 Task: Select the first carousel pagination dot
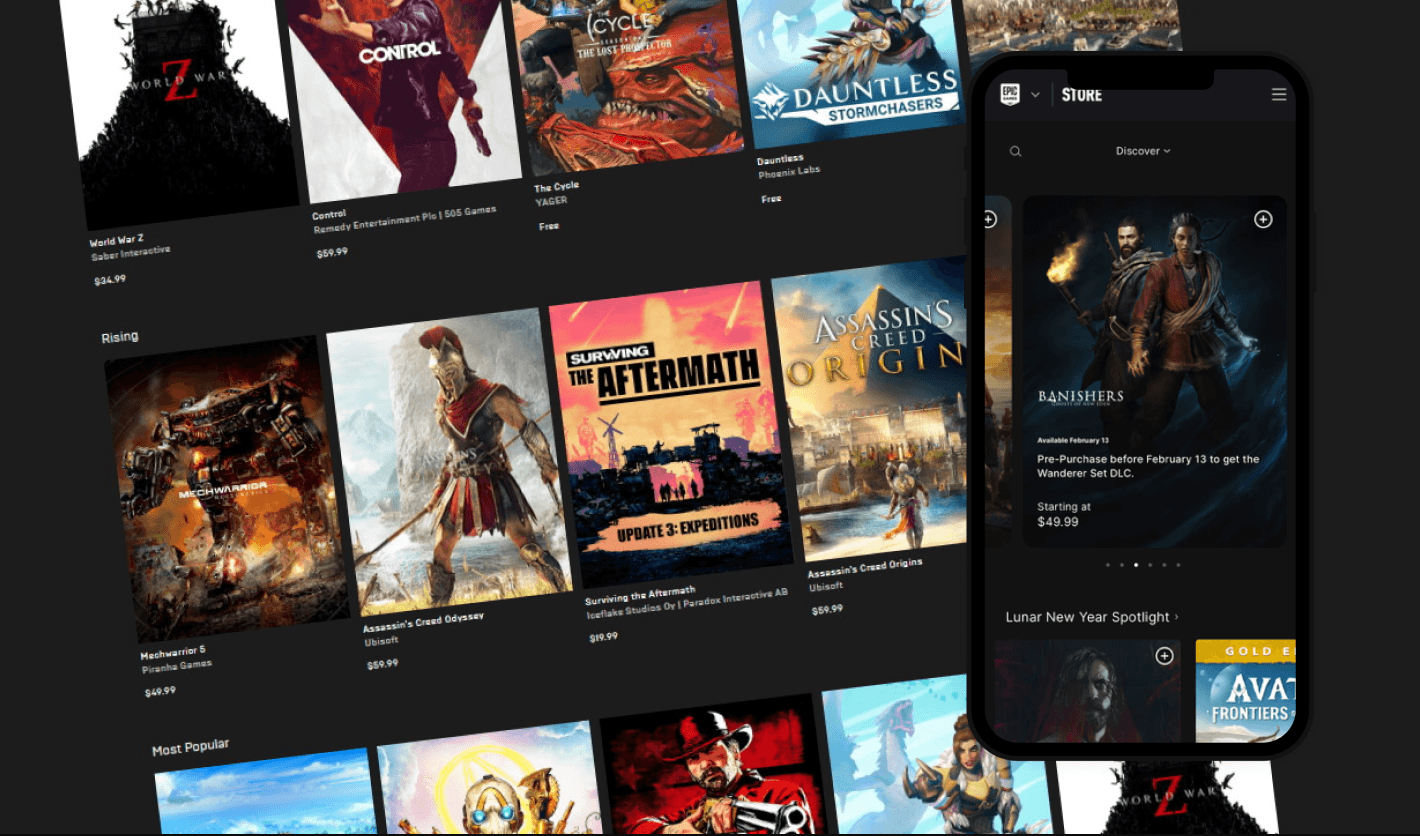coord(1107,565)
